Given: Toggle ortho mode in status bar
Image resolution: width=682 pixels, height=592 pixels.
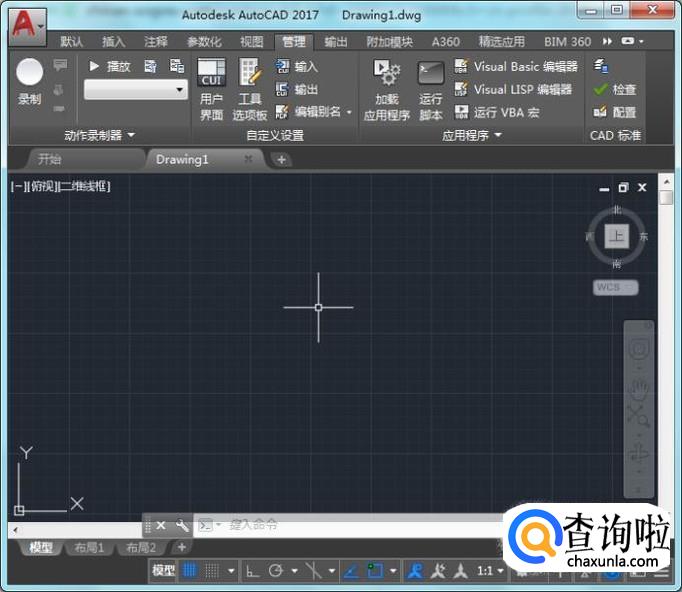Looking at the screenshot, I should pos(252,571).
